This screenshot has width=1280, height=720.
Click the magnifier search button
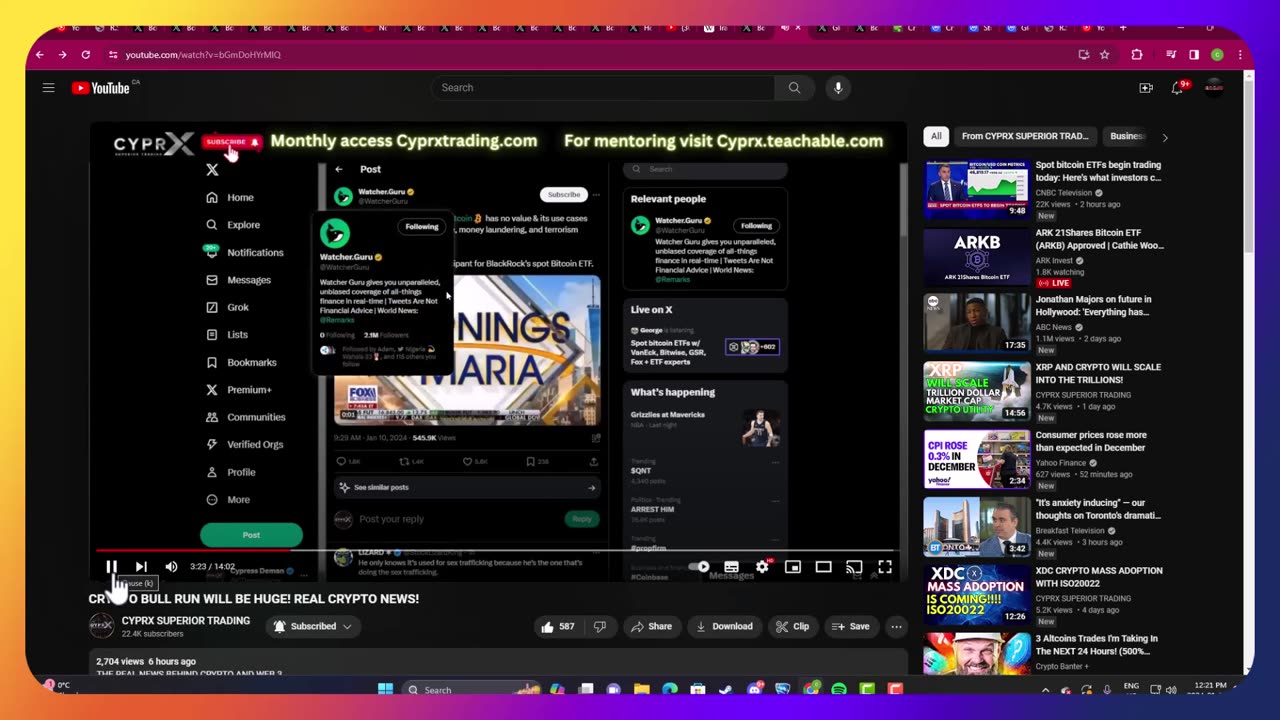(794, 88)
